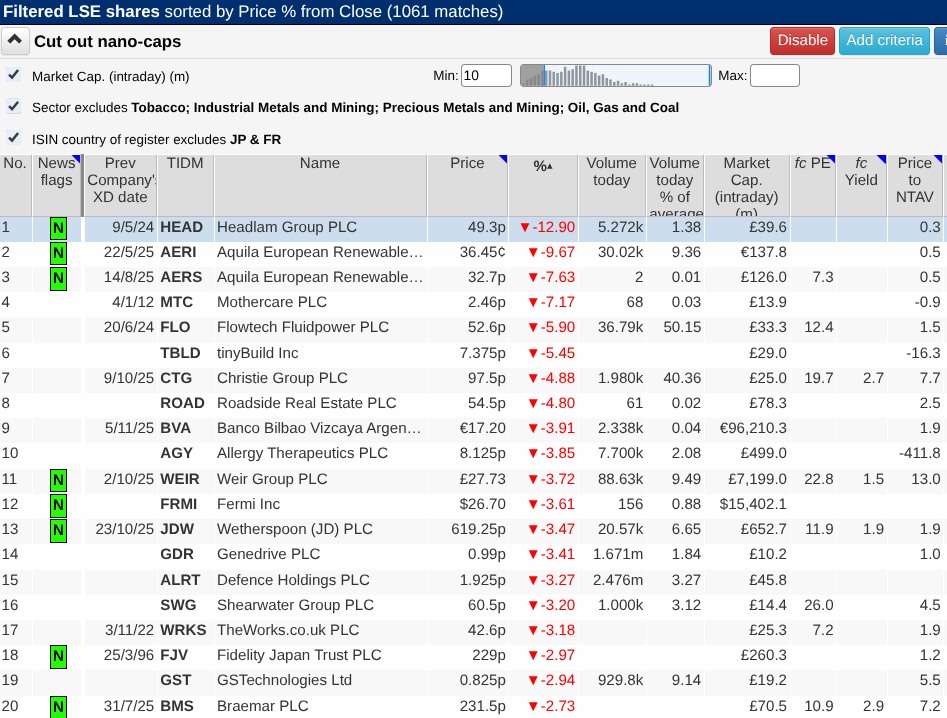Click the -12.90 percent change value
This screenshot has width=947, height=718.
(547, 227)
